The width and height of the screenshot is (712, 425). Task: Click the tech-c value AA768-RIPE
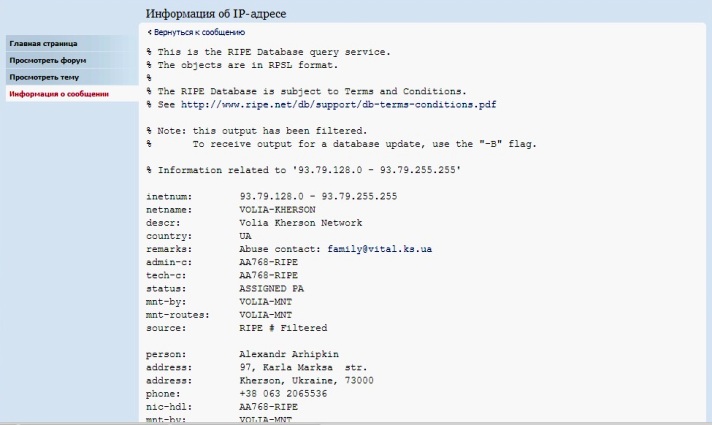[268, 275]
